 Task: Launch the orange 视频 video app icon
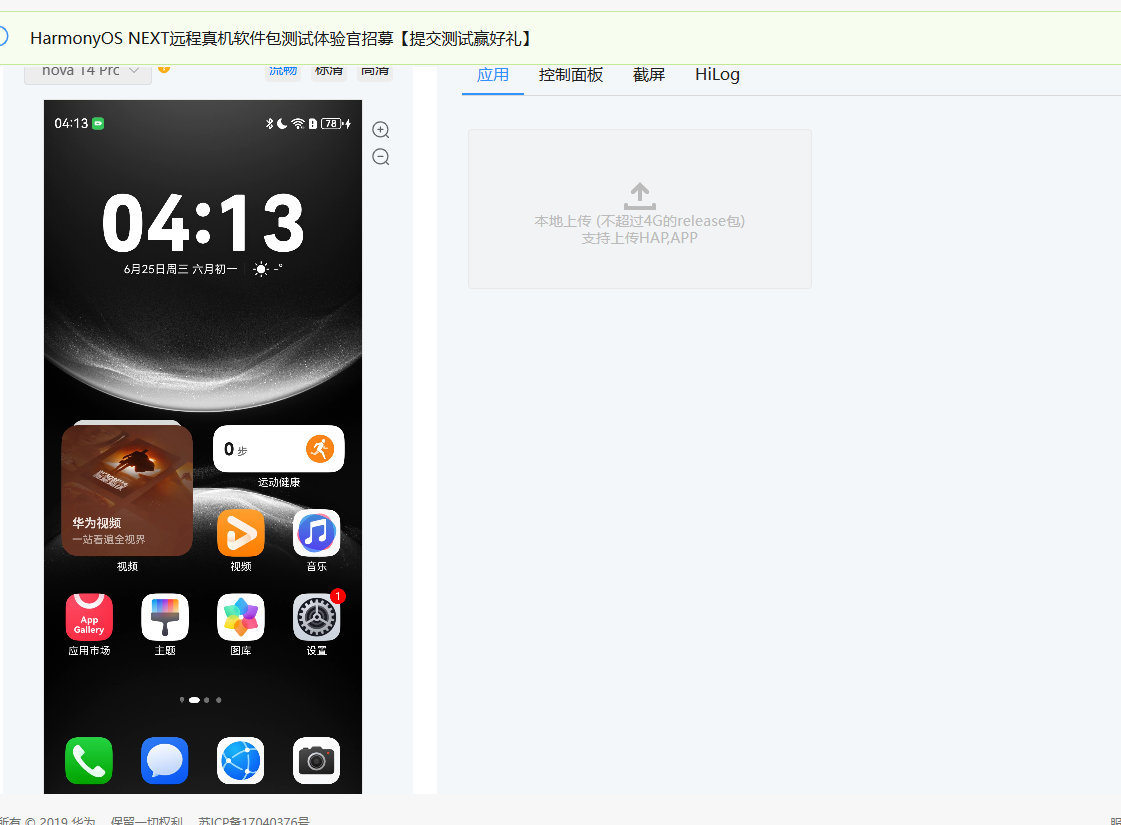pyautogui.click(x=240, y=533)
